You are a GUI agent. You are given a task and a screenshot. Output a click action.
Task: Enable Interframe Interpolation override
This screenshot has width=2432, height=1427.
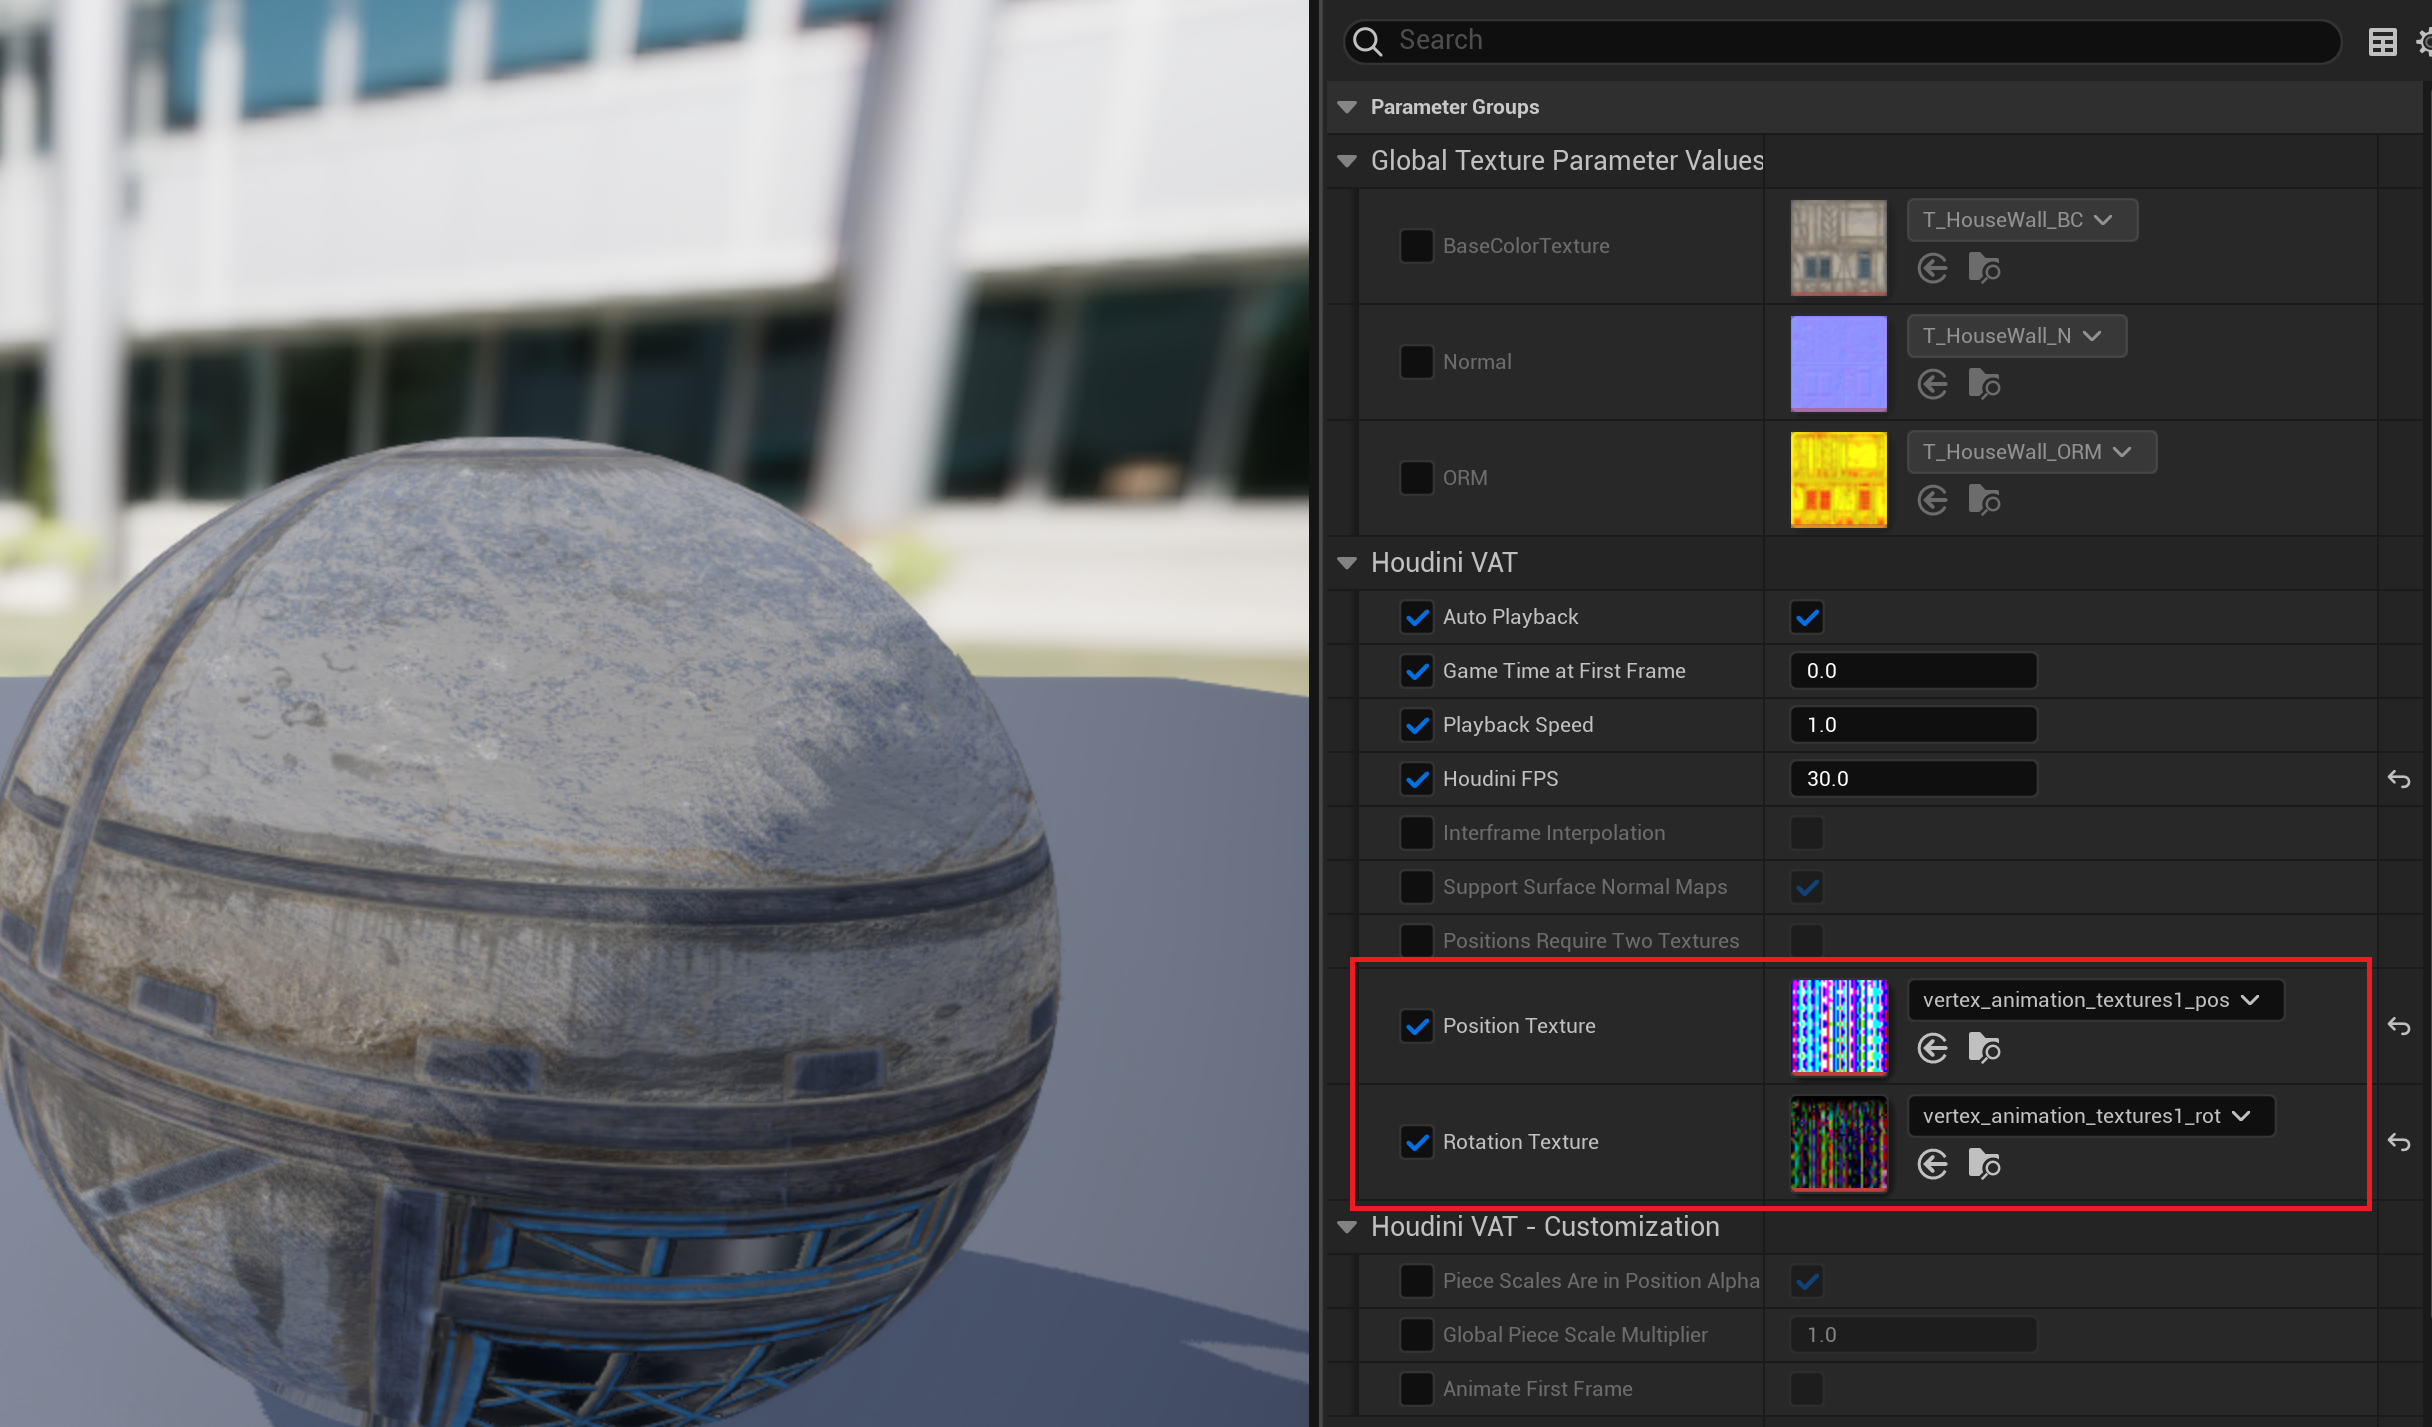(x=1416, y=833)
